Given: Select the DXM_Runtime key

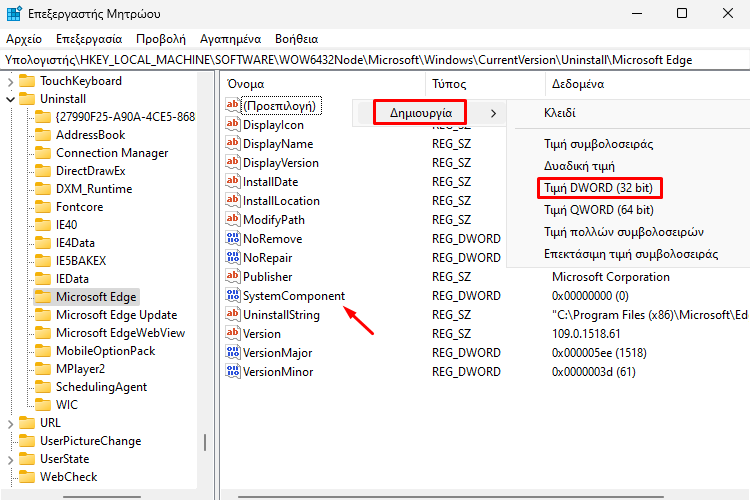Looking at the screenshot, I should [x=94, y=189].
